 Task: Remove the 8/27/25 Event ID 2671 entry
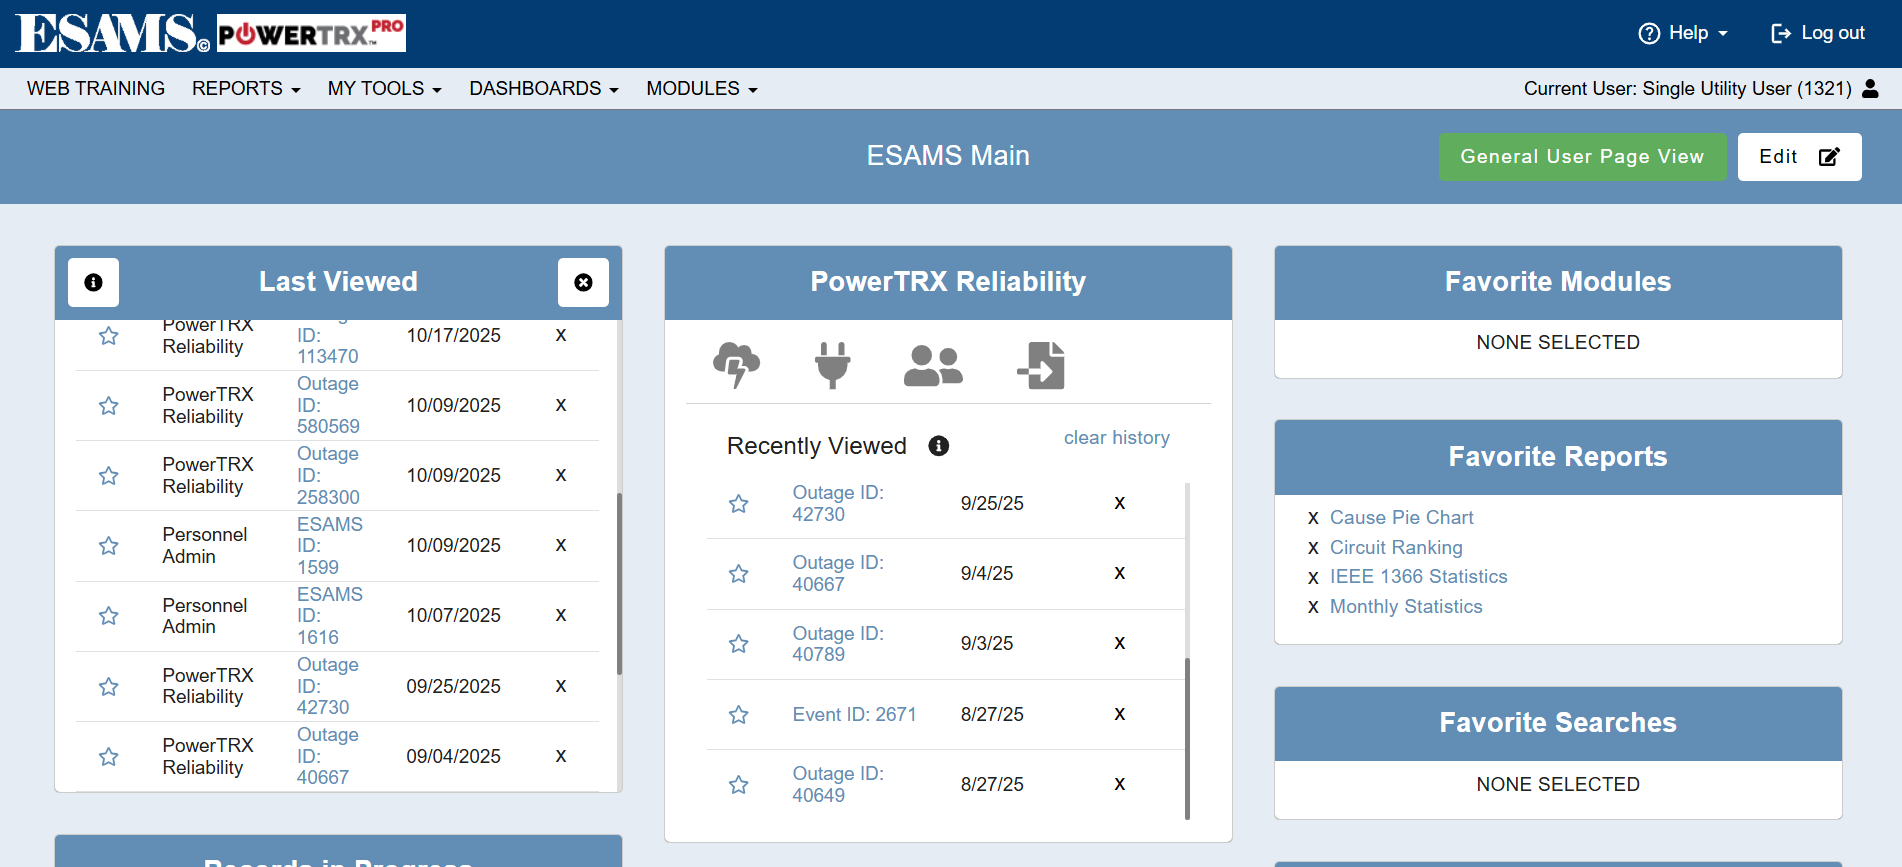(1120, 714)
